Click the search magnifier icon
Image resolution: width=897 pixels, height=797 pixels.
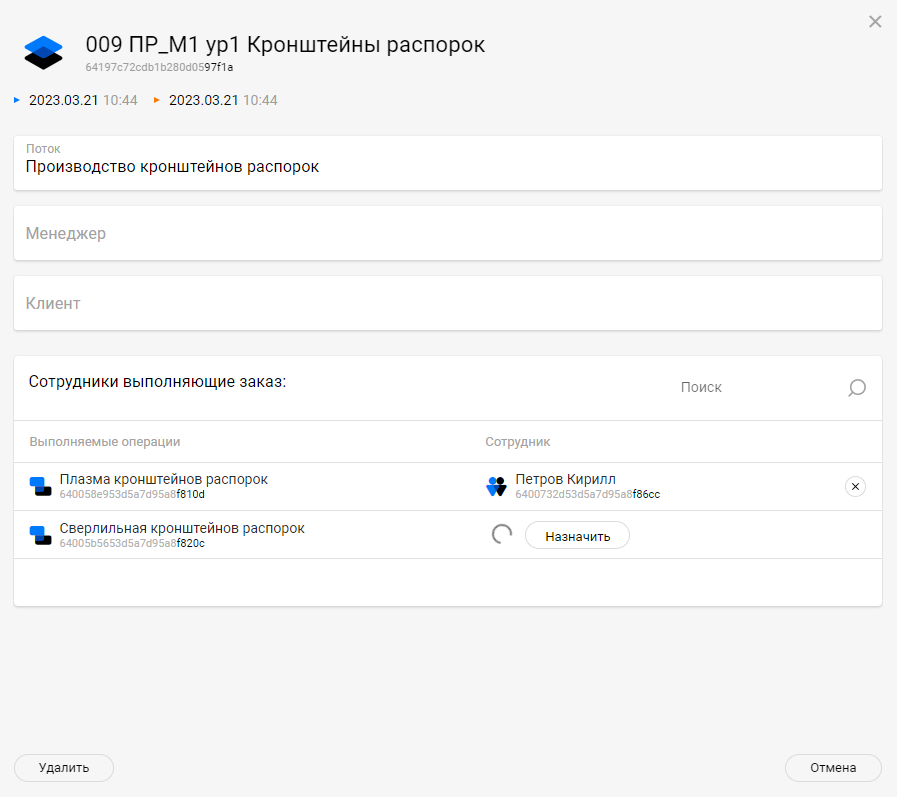856,388
